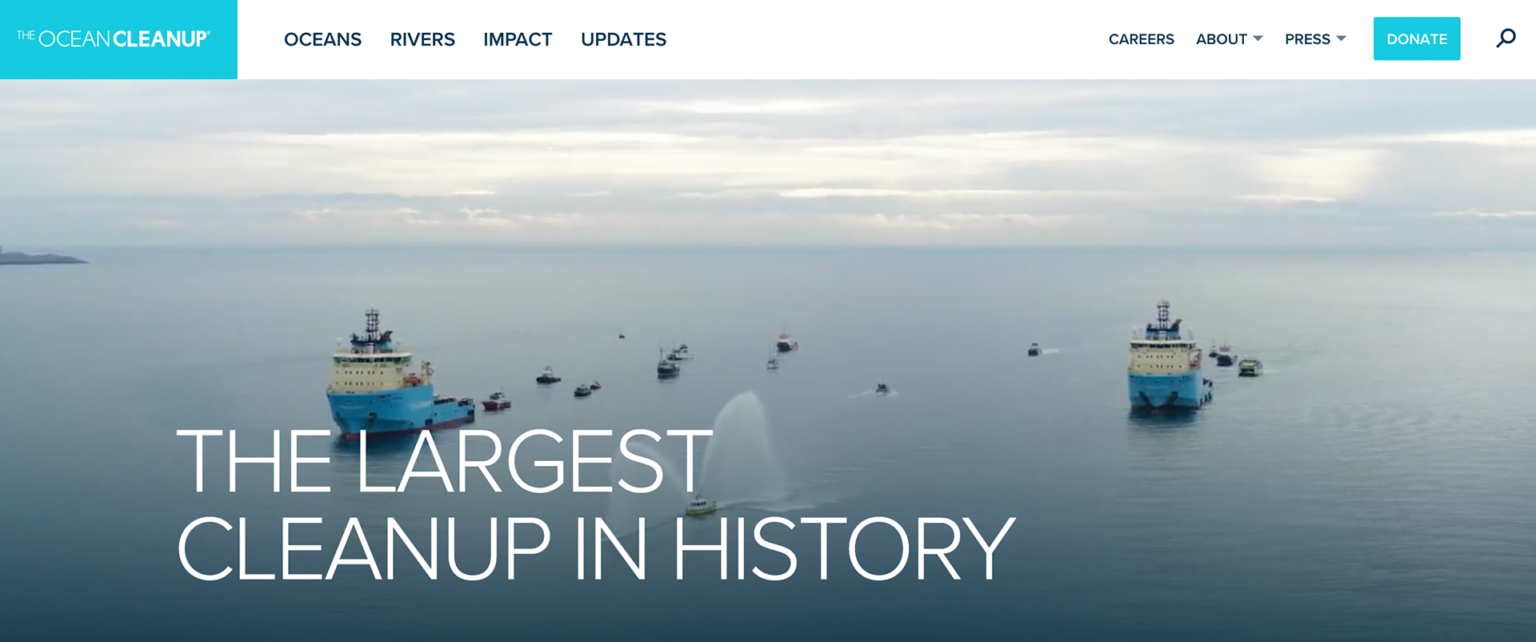Click the yellow-green boat near right ship

tap(1250, 367)
